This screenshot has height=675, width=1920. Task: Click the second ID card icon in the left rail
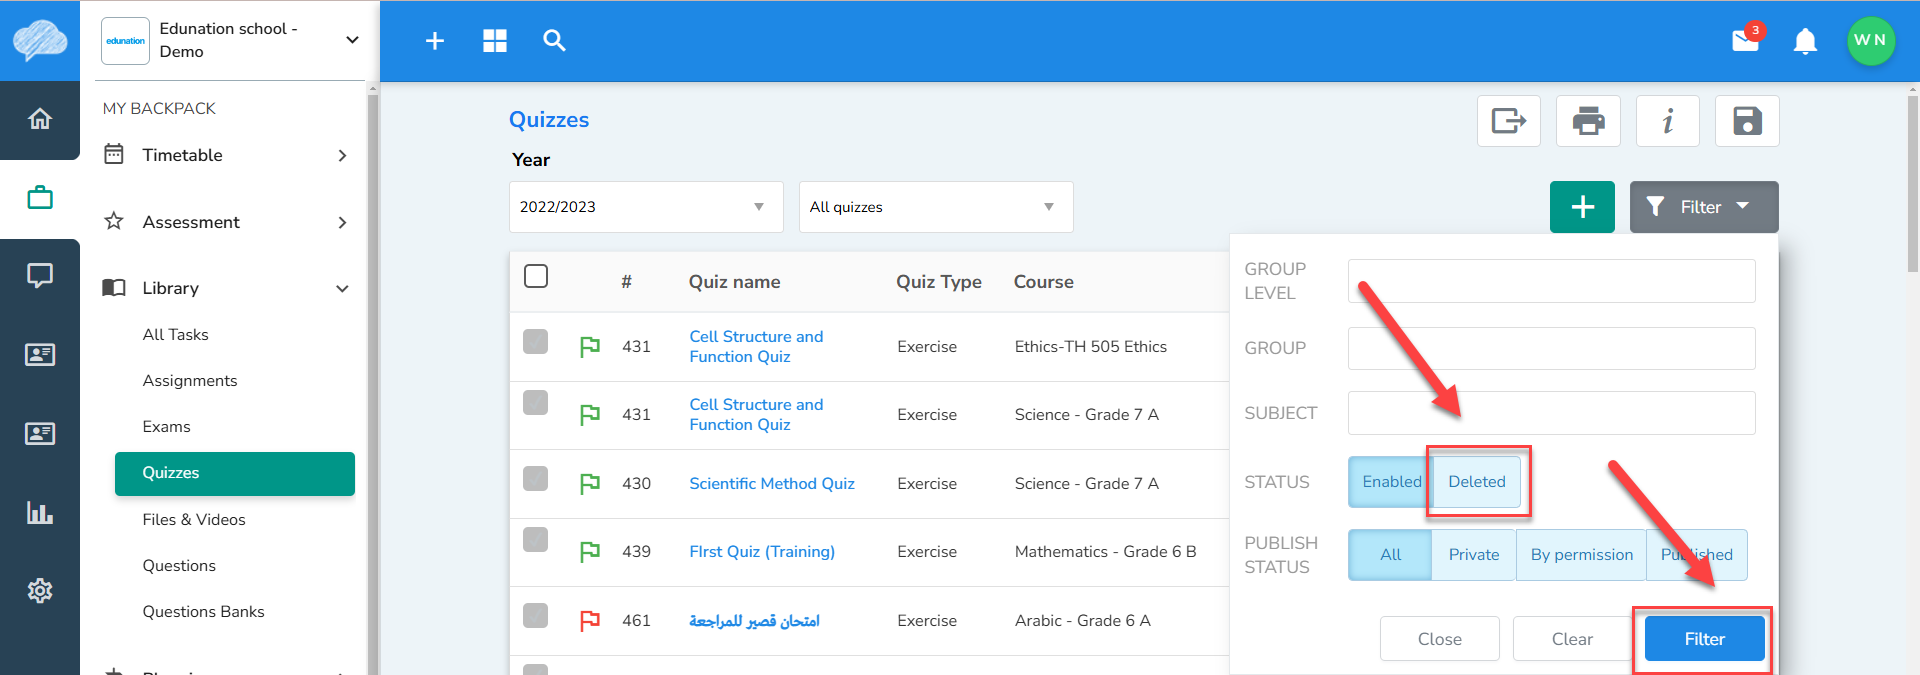(40, 434)
